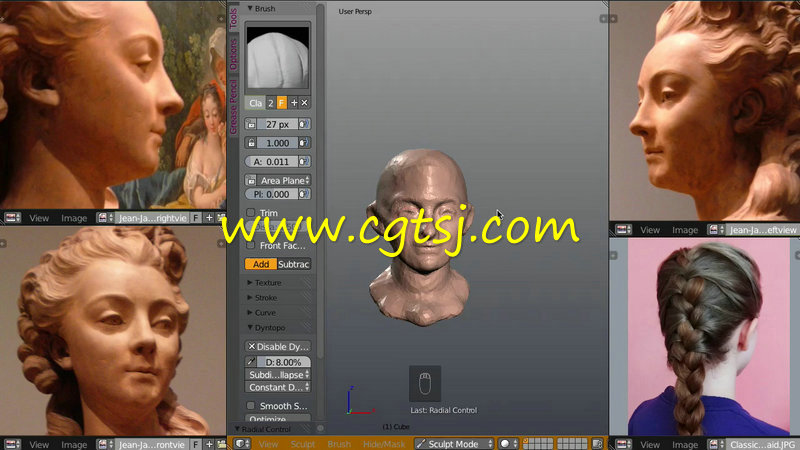The image size is (800, 450).
Task: Open the Subdivide Collapse dropdown
Action: tap(278, 374)
